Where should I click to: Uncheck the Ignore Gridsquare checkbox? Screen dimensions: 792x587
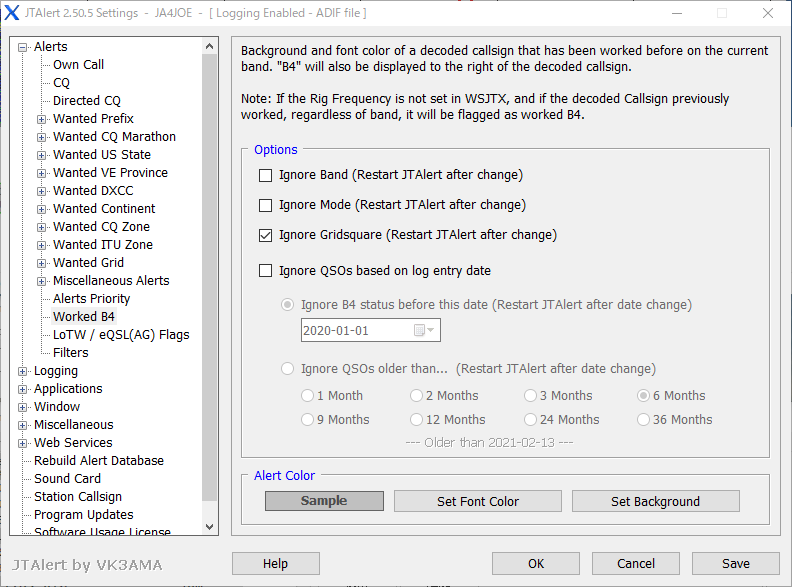point(265,235)
